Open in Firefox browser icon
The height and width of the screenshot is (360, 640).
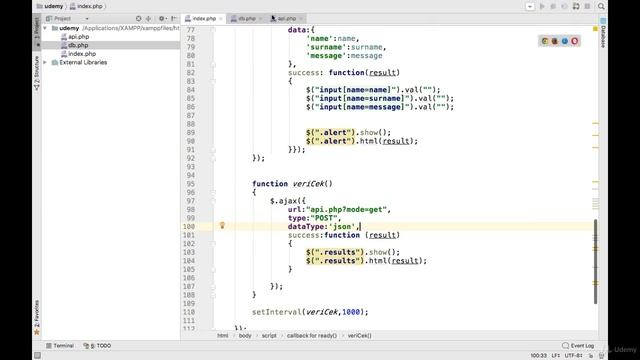[x=555, y=41]
